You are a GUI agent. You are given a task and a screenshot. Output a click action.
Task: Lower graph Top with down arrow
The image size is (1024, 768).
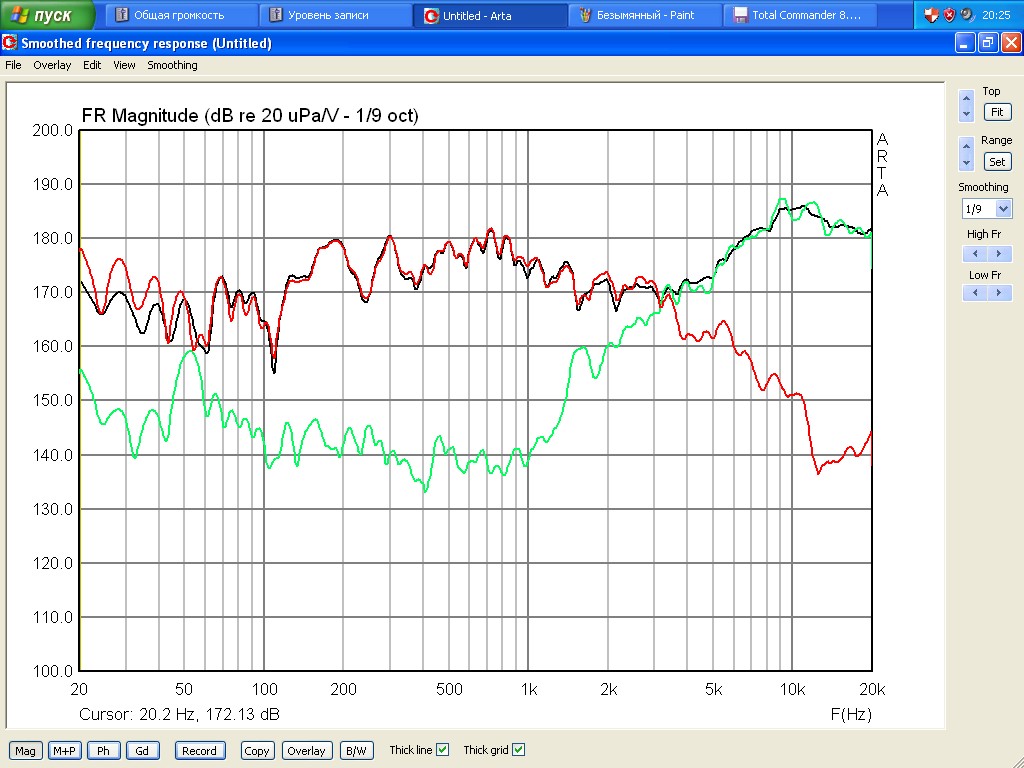(x=967, y=114)
